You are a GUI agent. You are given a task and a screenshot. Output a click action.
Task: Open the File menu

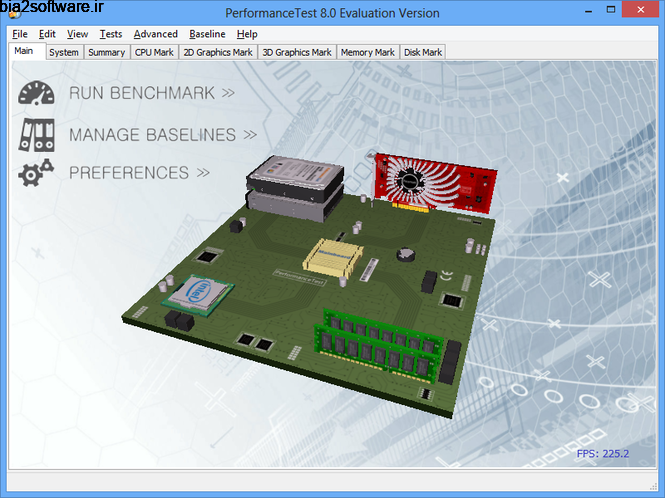pos(20,34)
